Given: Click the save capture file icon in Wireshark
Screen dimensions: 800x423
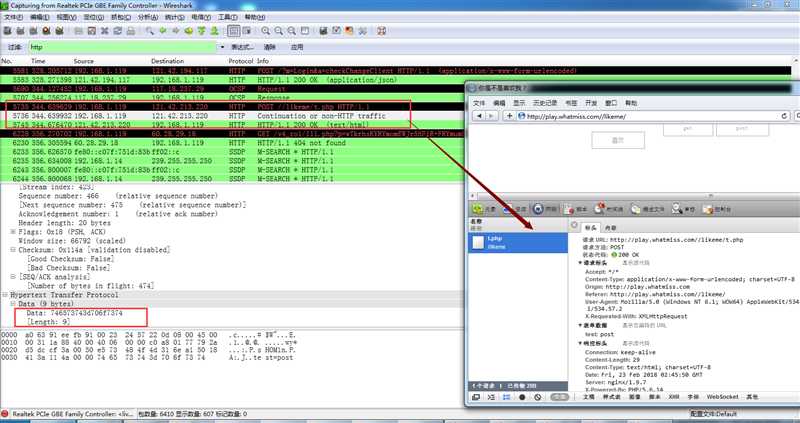Looking at the screenshot, I should pos(92,31).
